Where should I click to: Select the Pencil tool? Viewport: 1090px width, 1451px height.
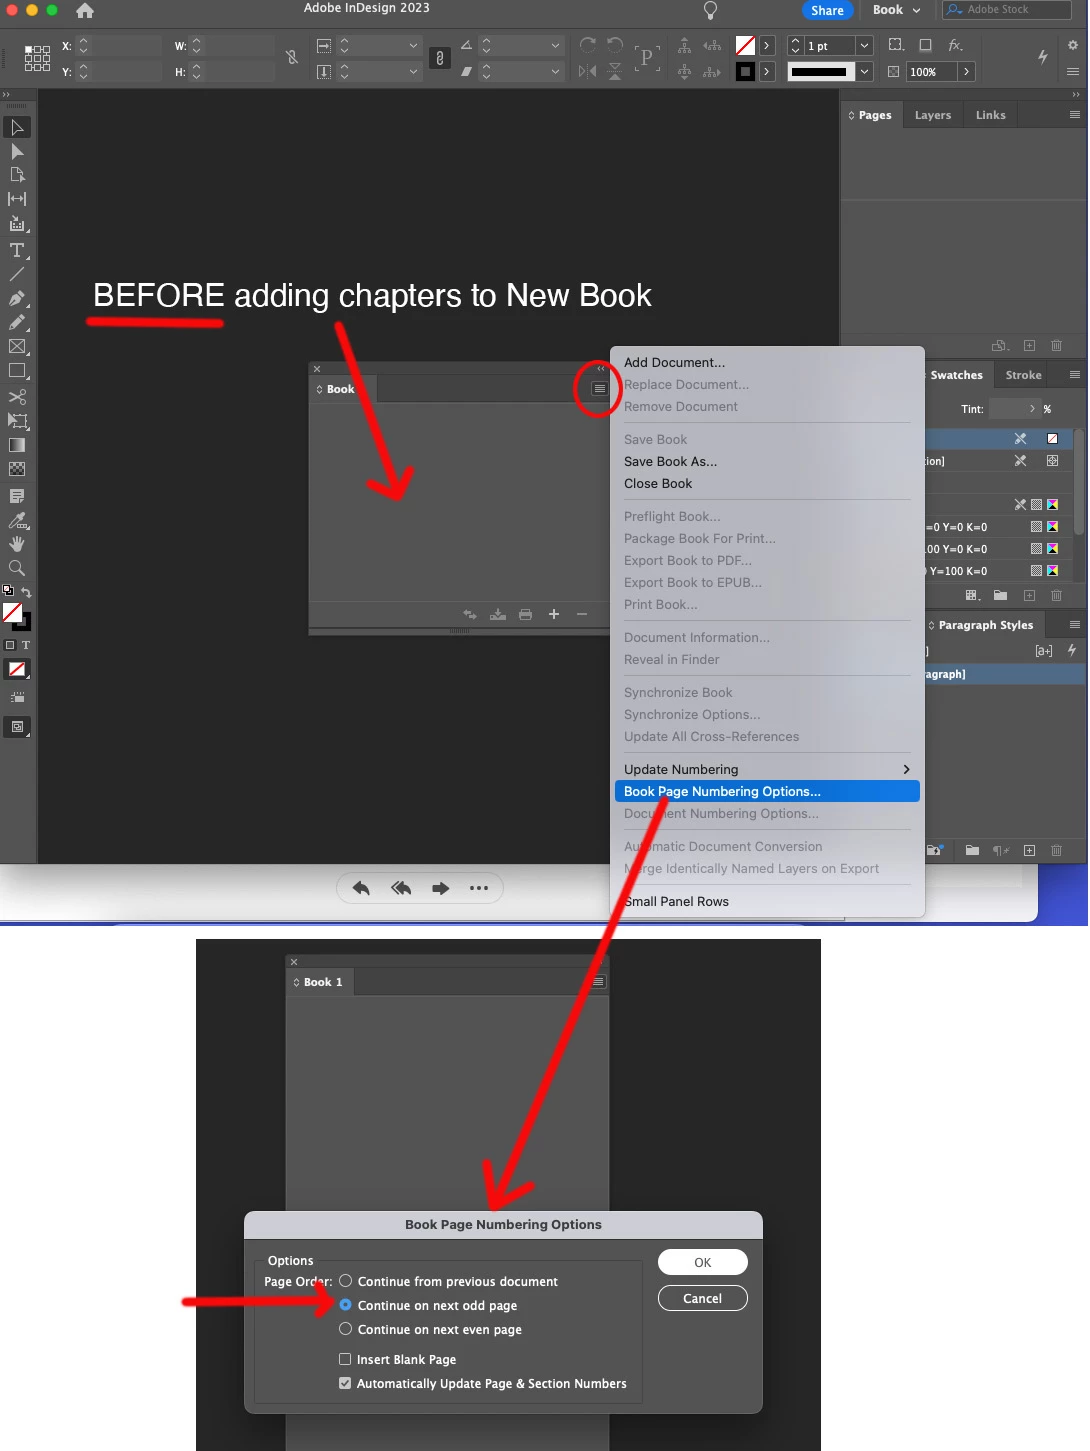(x=17, y=322)
